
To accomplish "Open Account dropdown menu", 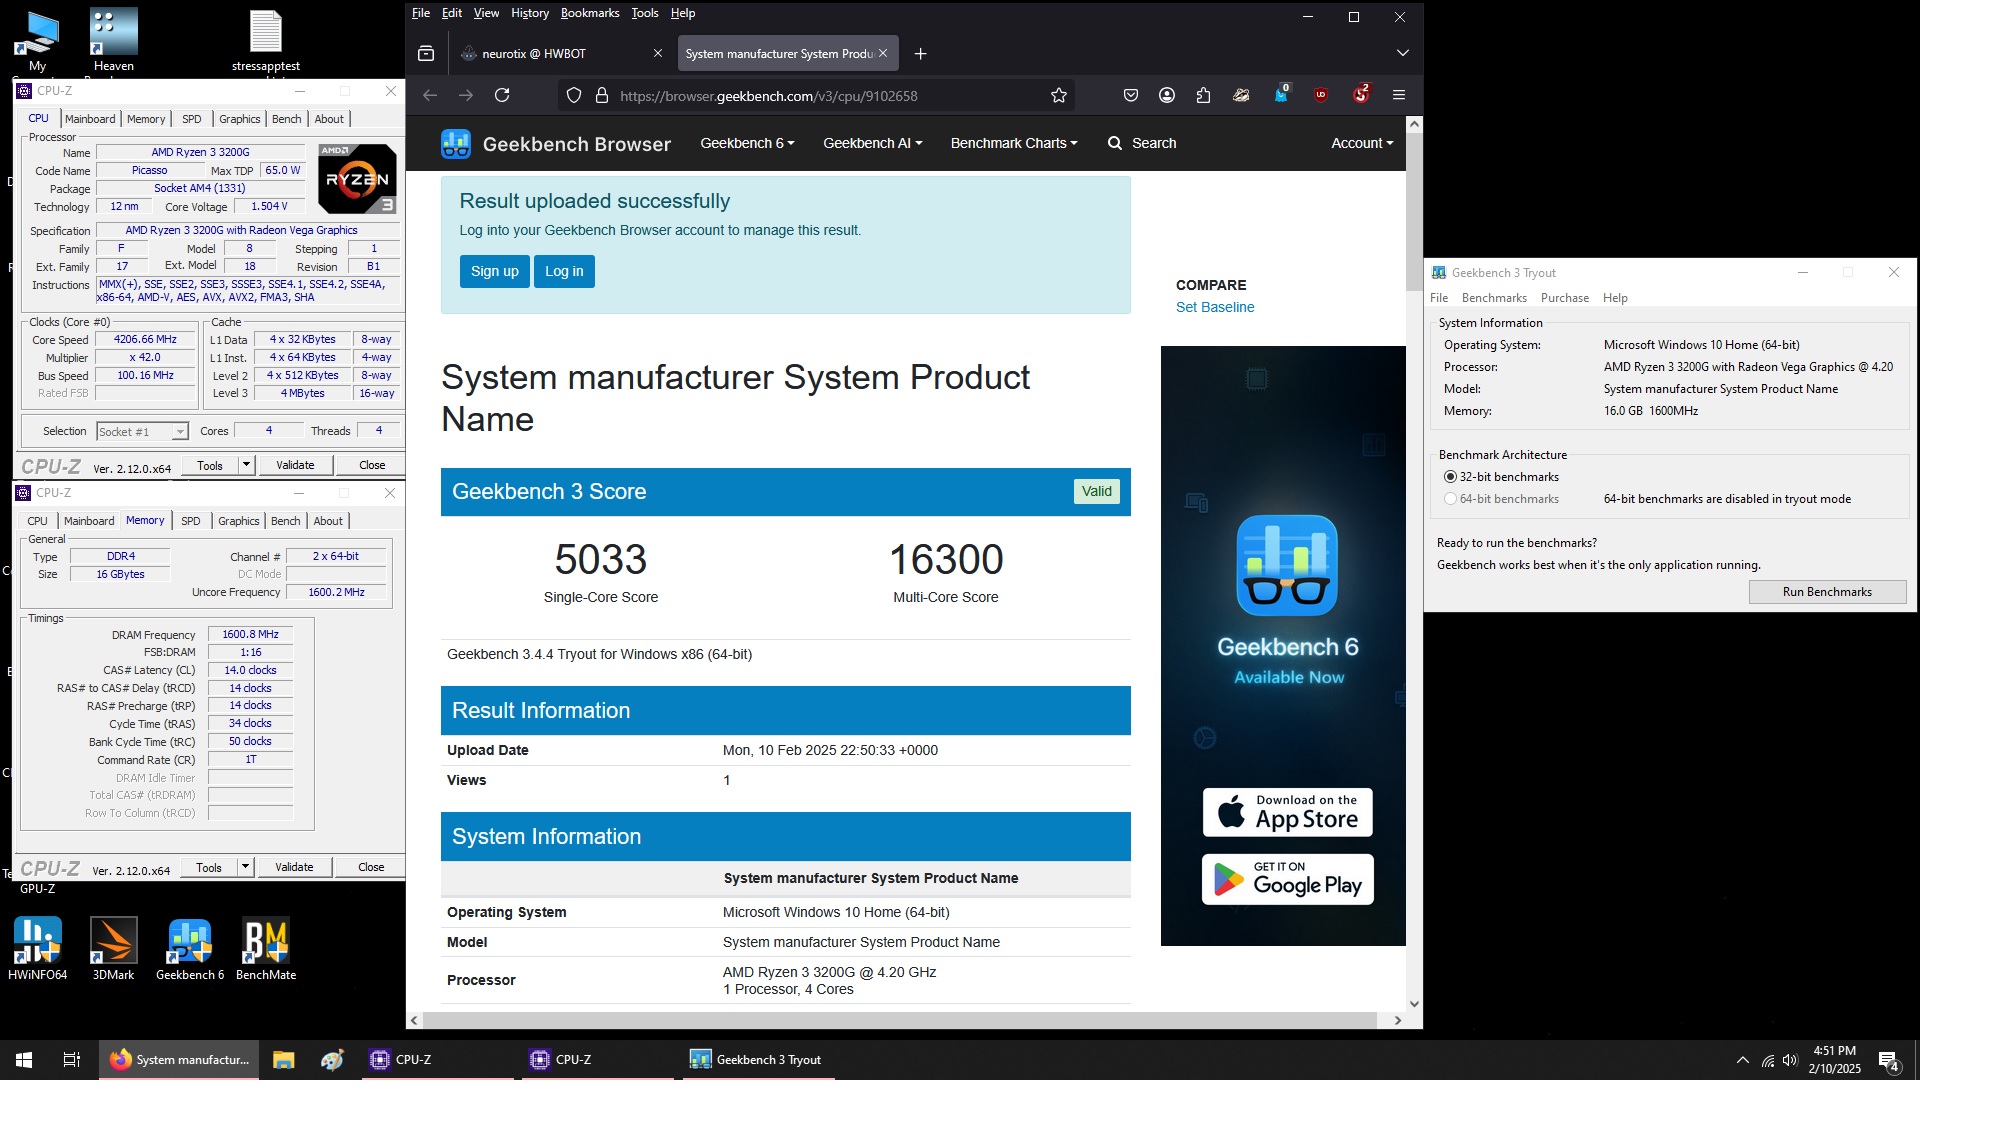I will click(x=1362, y=143).
